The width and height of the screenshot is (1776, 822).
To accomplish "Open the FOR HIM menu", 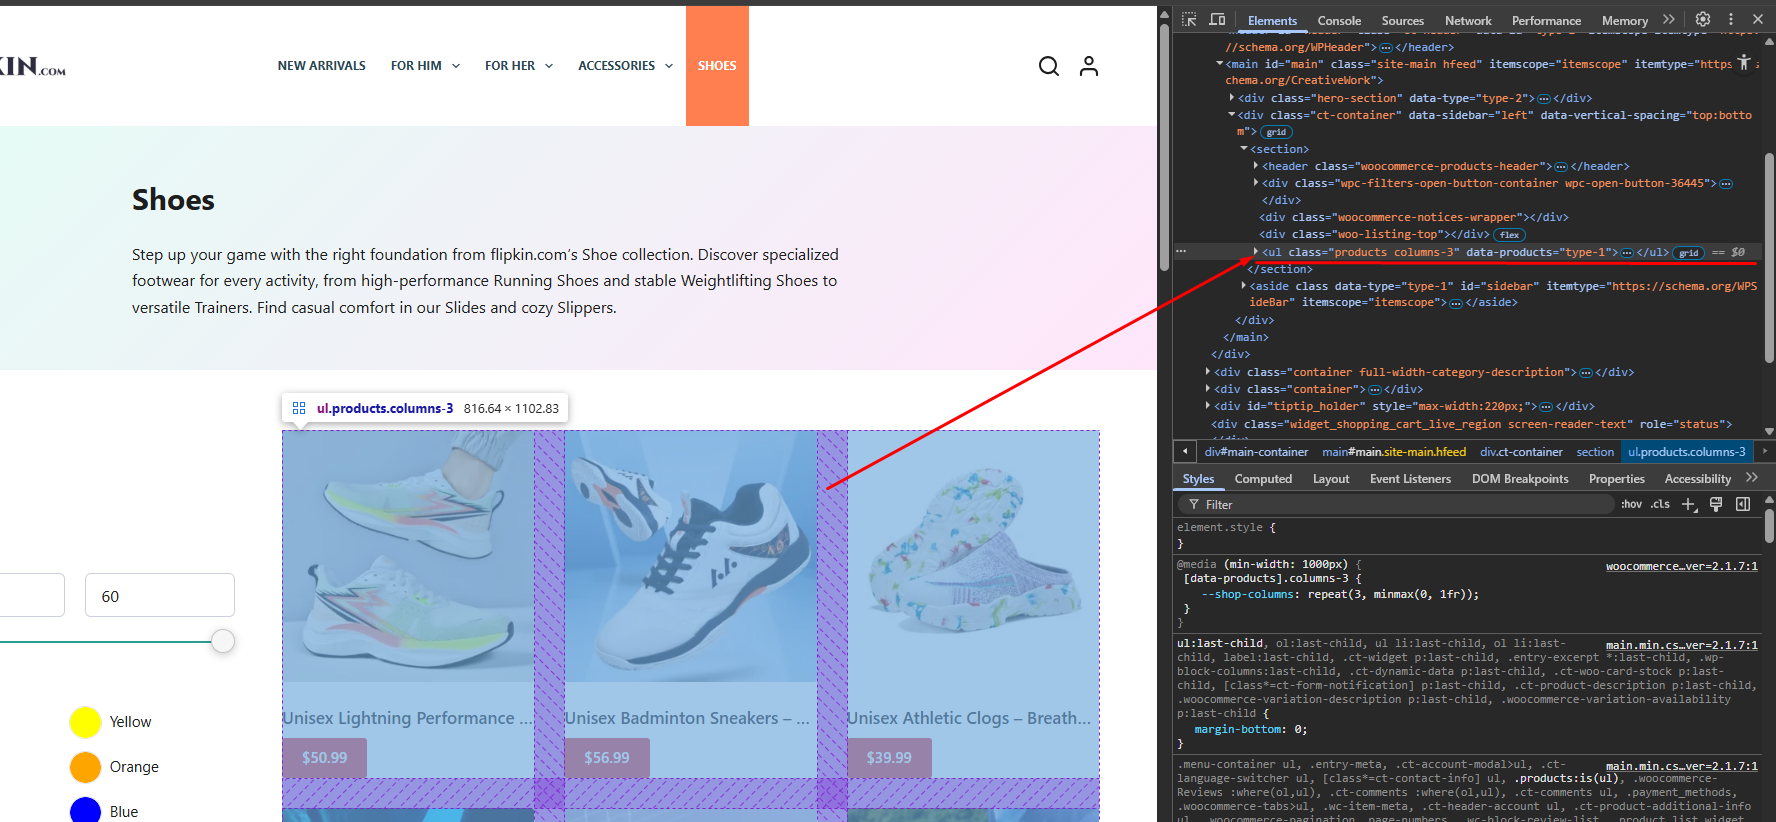I will pos(425,66).
